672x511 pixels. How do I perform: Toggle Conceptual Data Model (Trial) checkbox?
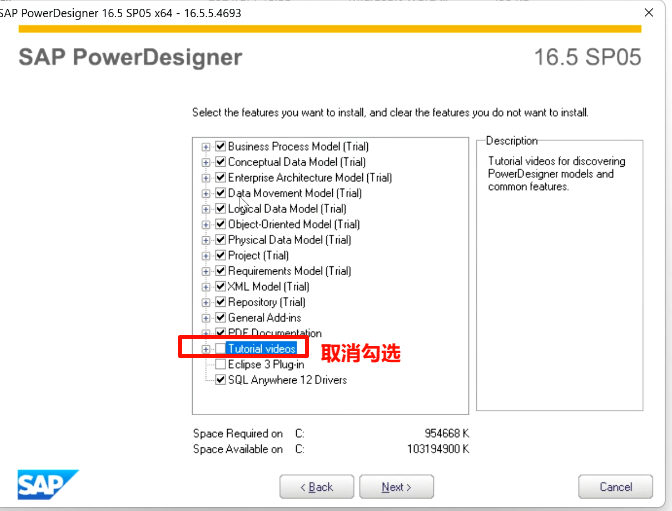click(220, 162)
